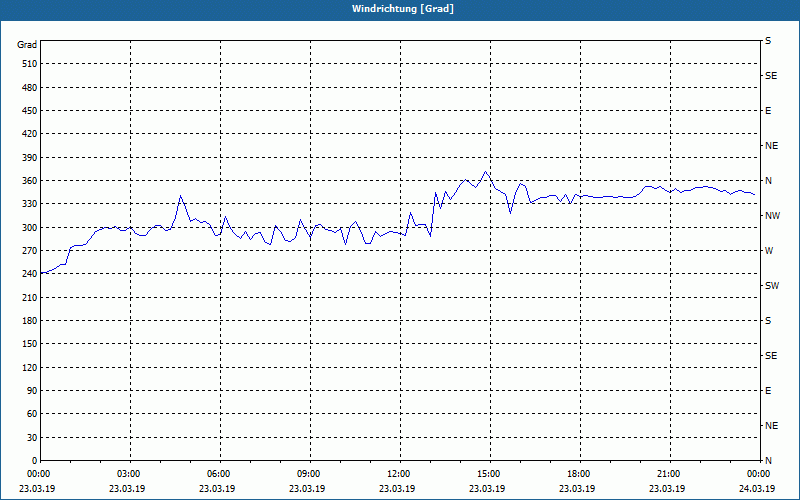Click the E compass label on 450 gridline

[x=768, y=111]
